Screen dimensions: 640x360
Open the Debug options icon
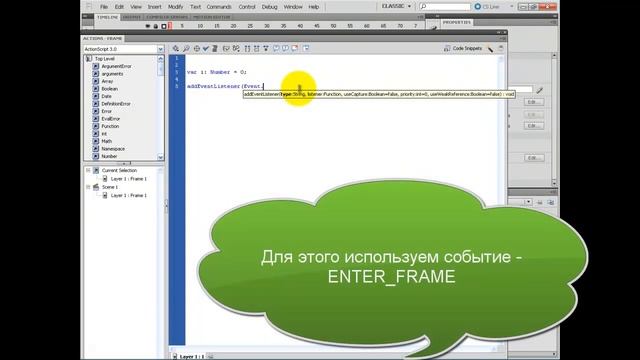click(x=236, y=48)
